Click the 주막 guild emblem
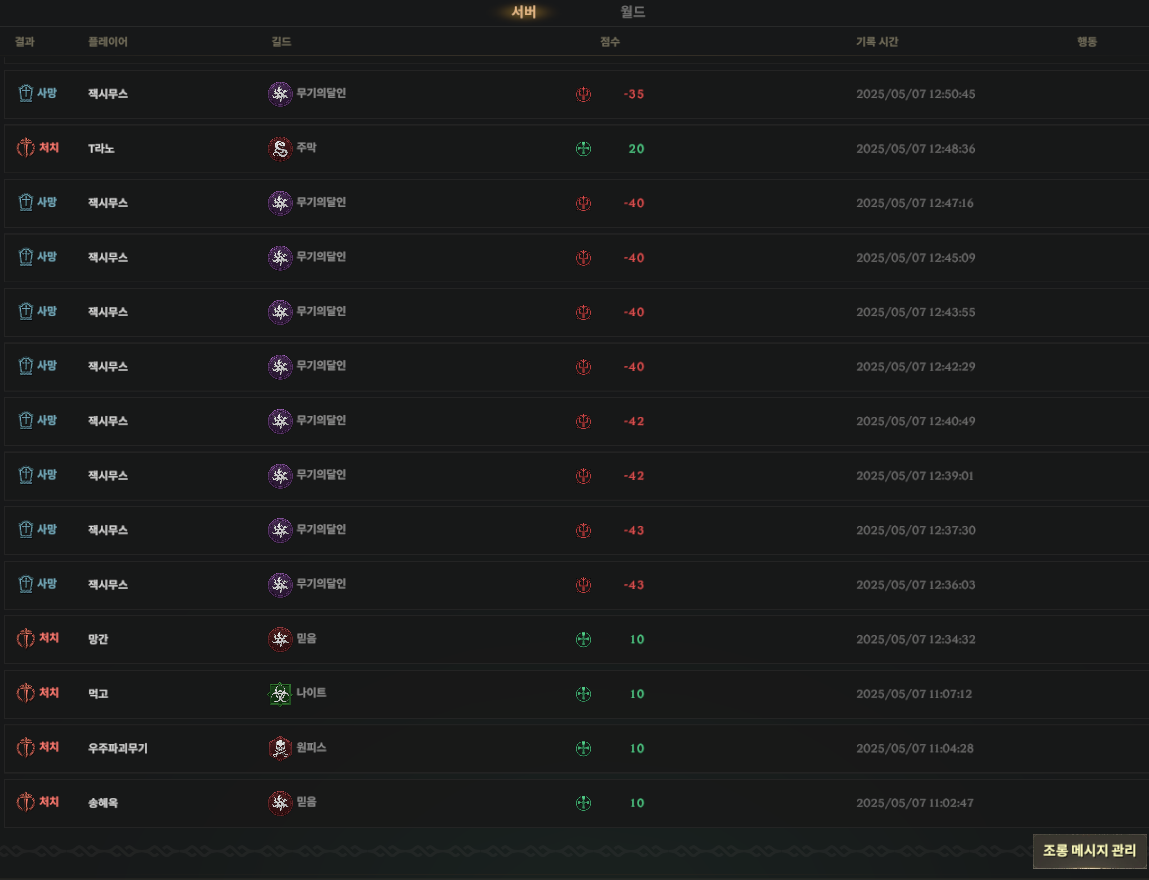Viewport: 1149px width, 880px height. pyautogui.click(x=280, y=148)
